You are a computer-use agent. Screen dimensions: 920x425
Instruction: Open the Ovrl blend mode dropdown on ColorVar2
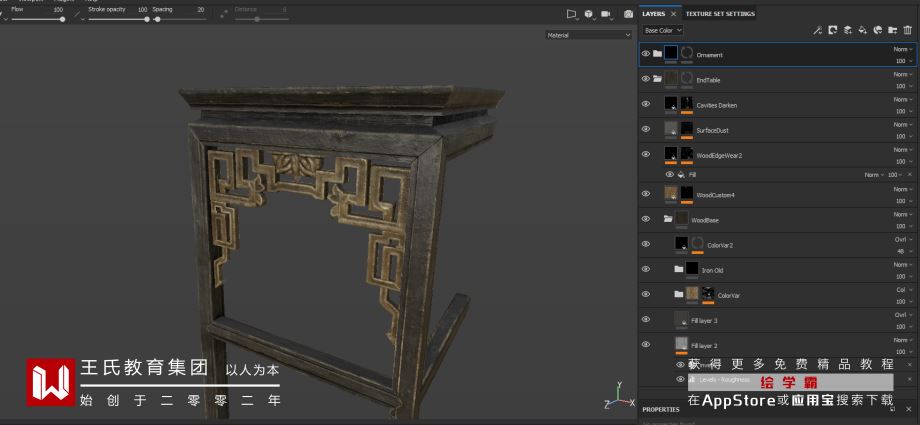tap(903, 240)
